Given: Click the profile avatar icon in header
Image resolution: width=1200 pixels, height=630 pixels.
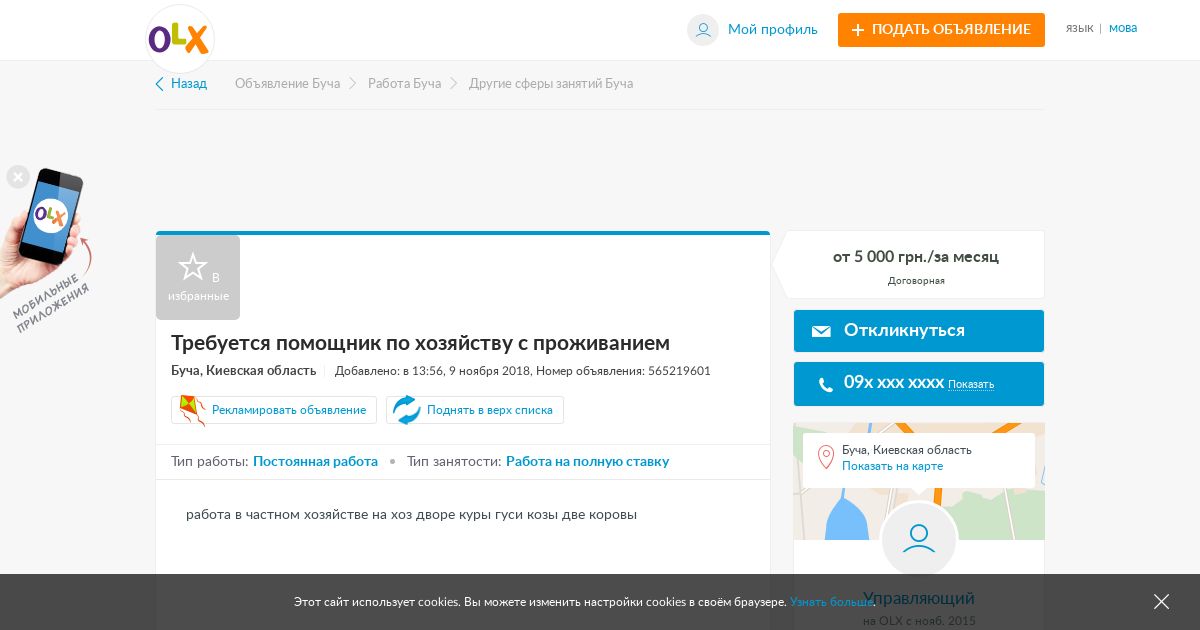Looking at the screenshot, I should (703, 30).
